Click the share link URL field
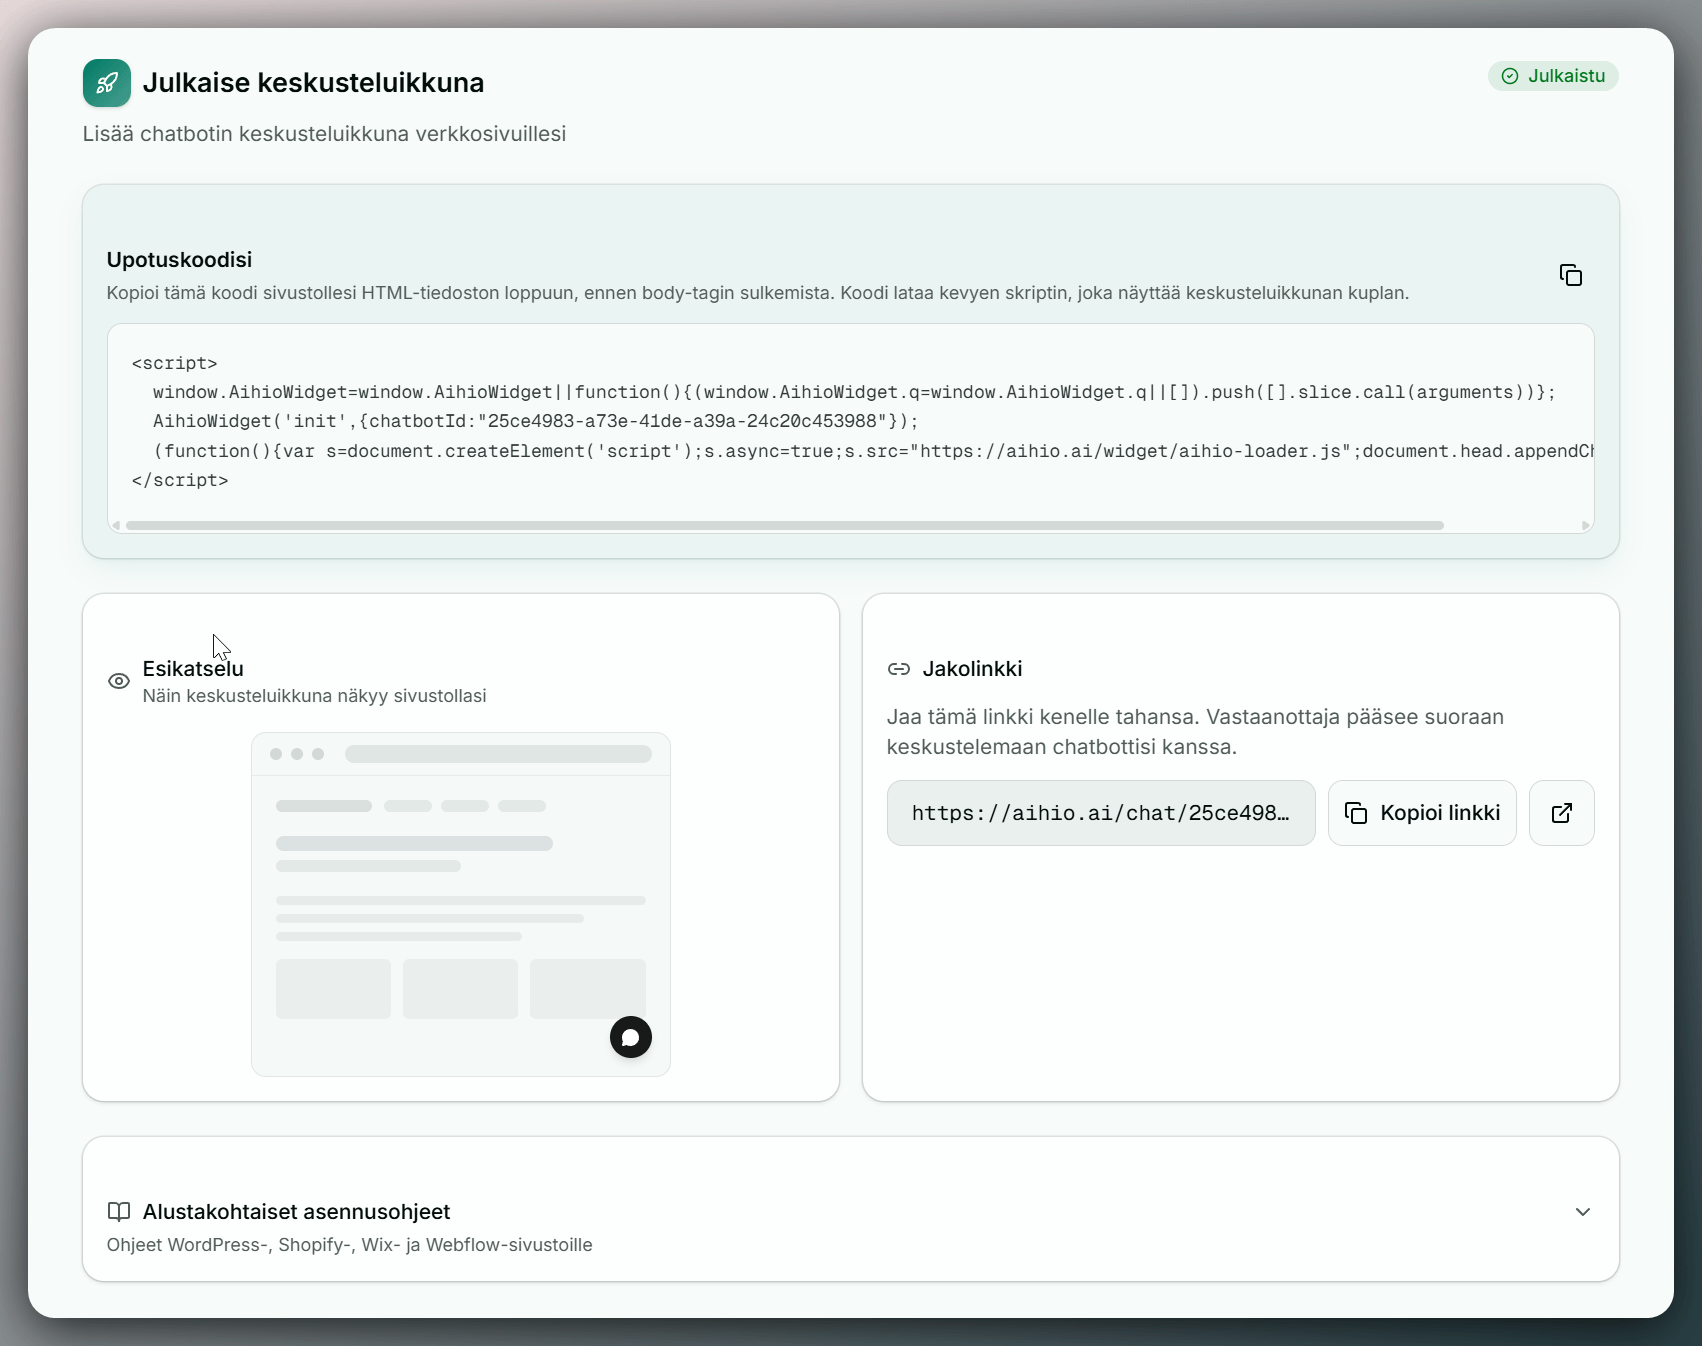The image size is (1702, 1346). point(1101,813)
